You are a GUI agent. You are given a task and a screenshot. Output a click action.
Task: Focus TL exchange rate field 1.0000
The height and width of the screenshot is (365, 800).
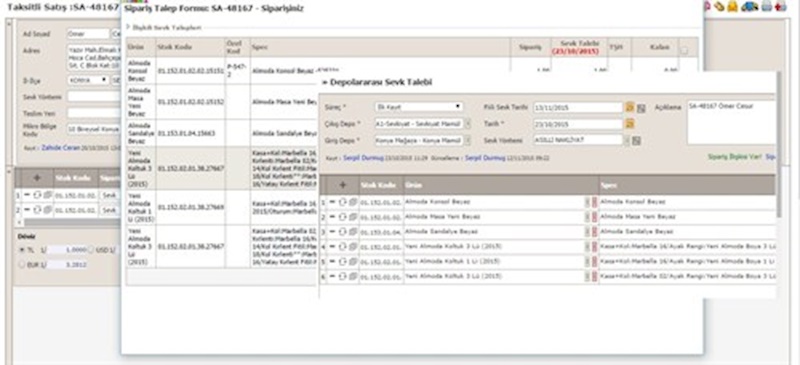[x=66, y=250]
